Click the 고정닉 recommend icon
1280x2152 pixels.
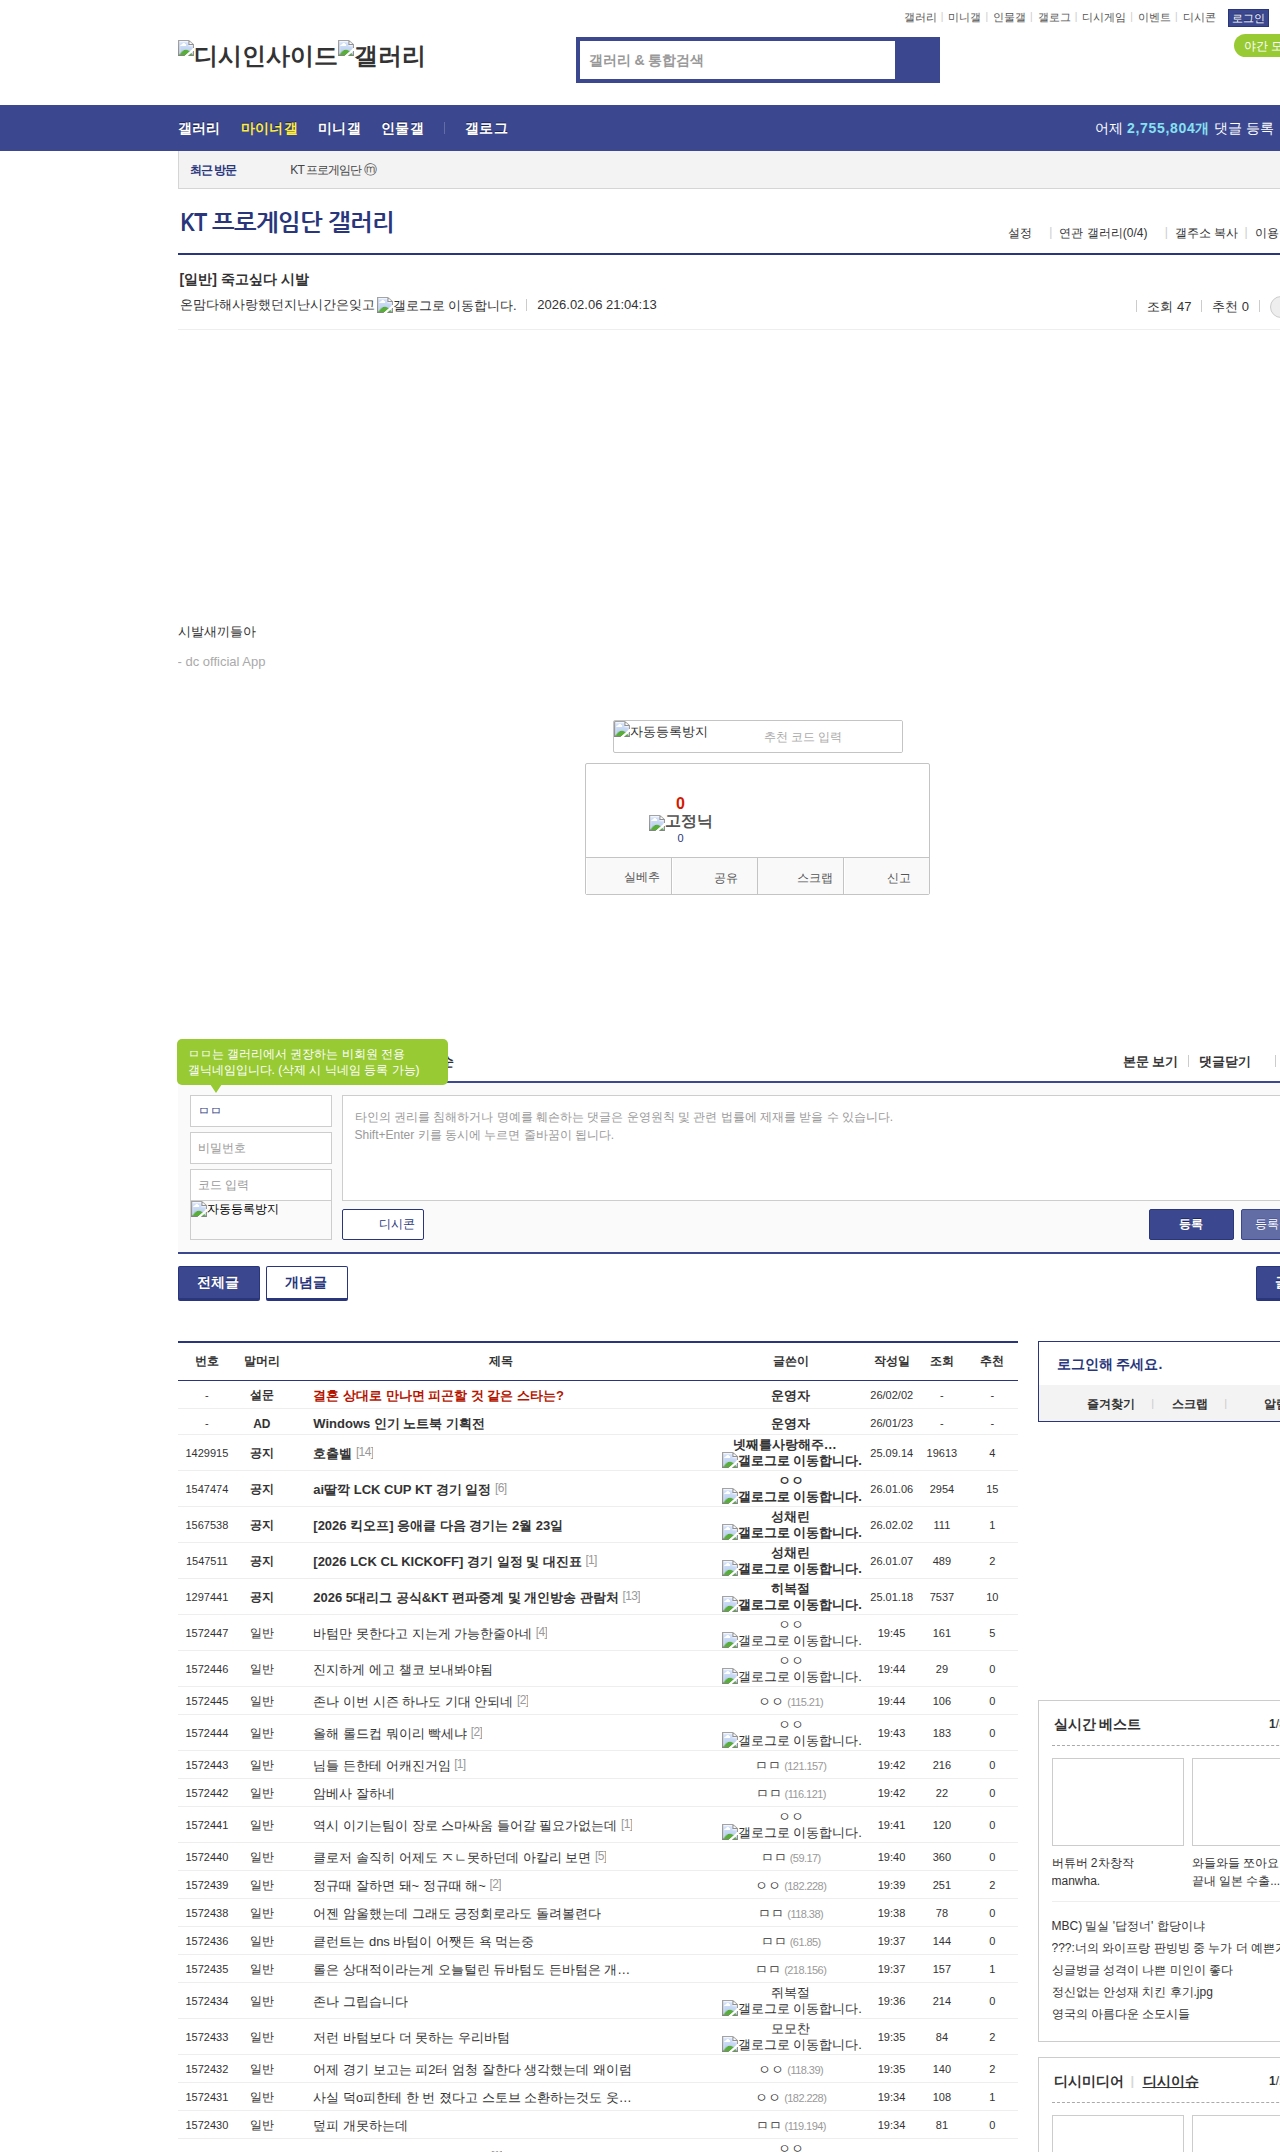click(680, 822)
